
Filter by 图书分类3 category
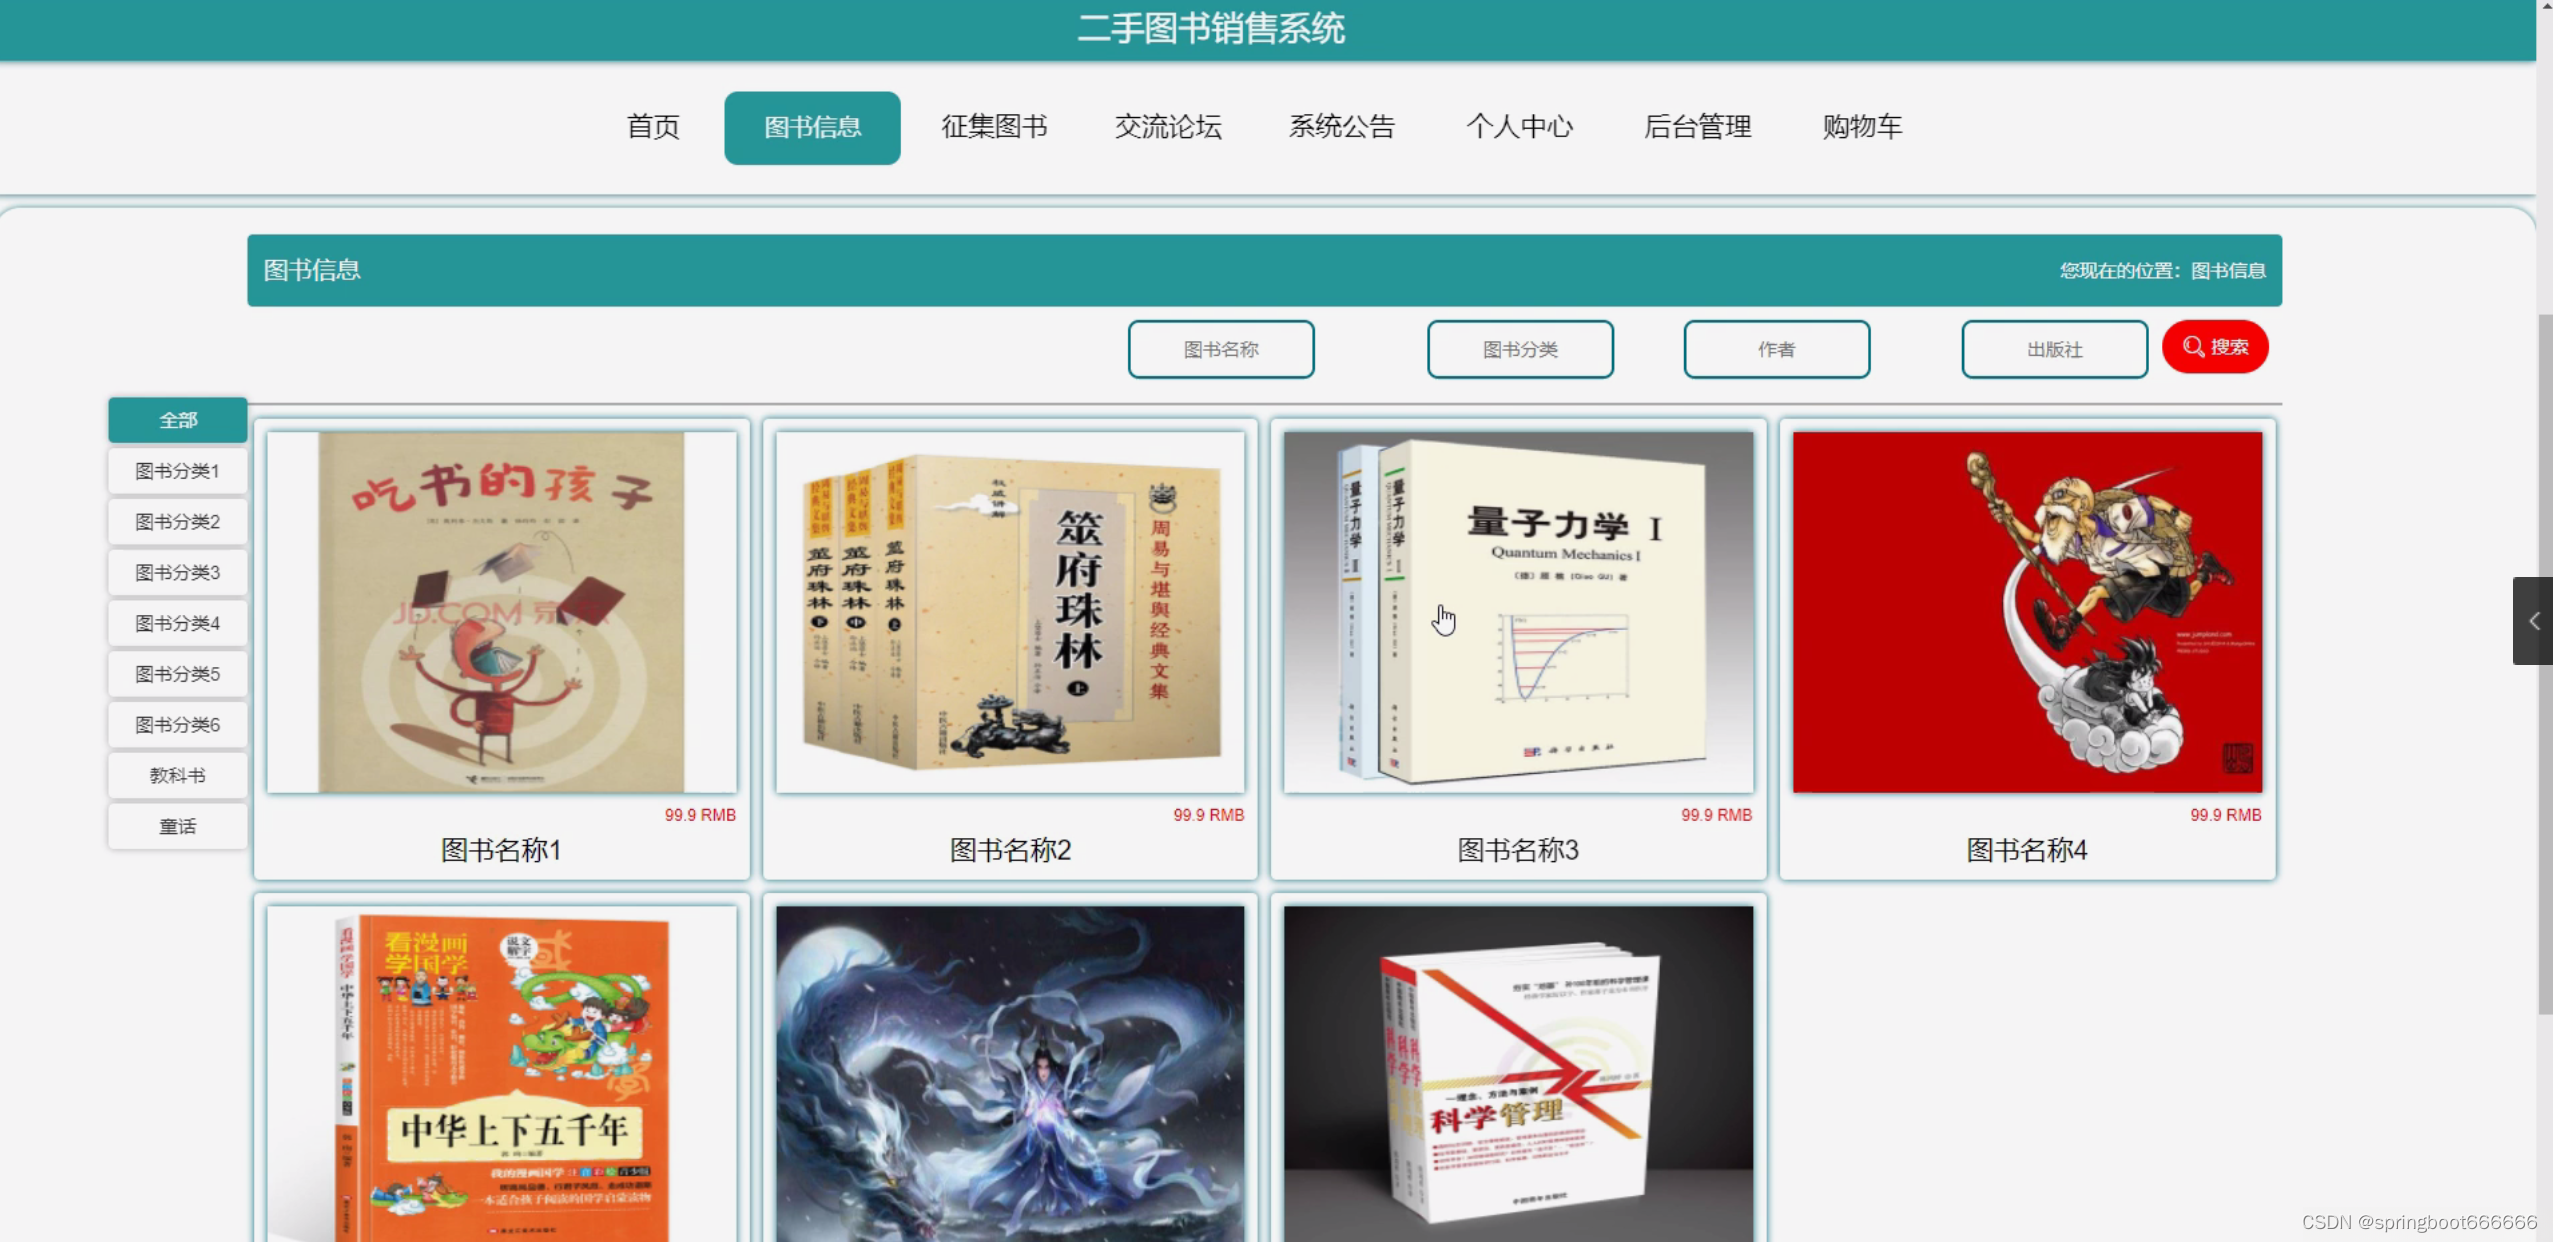click(178, 572)
